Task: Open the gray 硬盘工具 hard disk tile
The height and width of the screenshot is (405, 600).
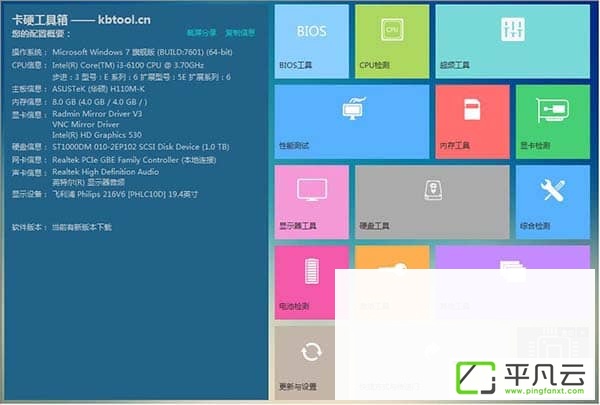Action: (x=432, y=202)
